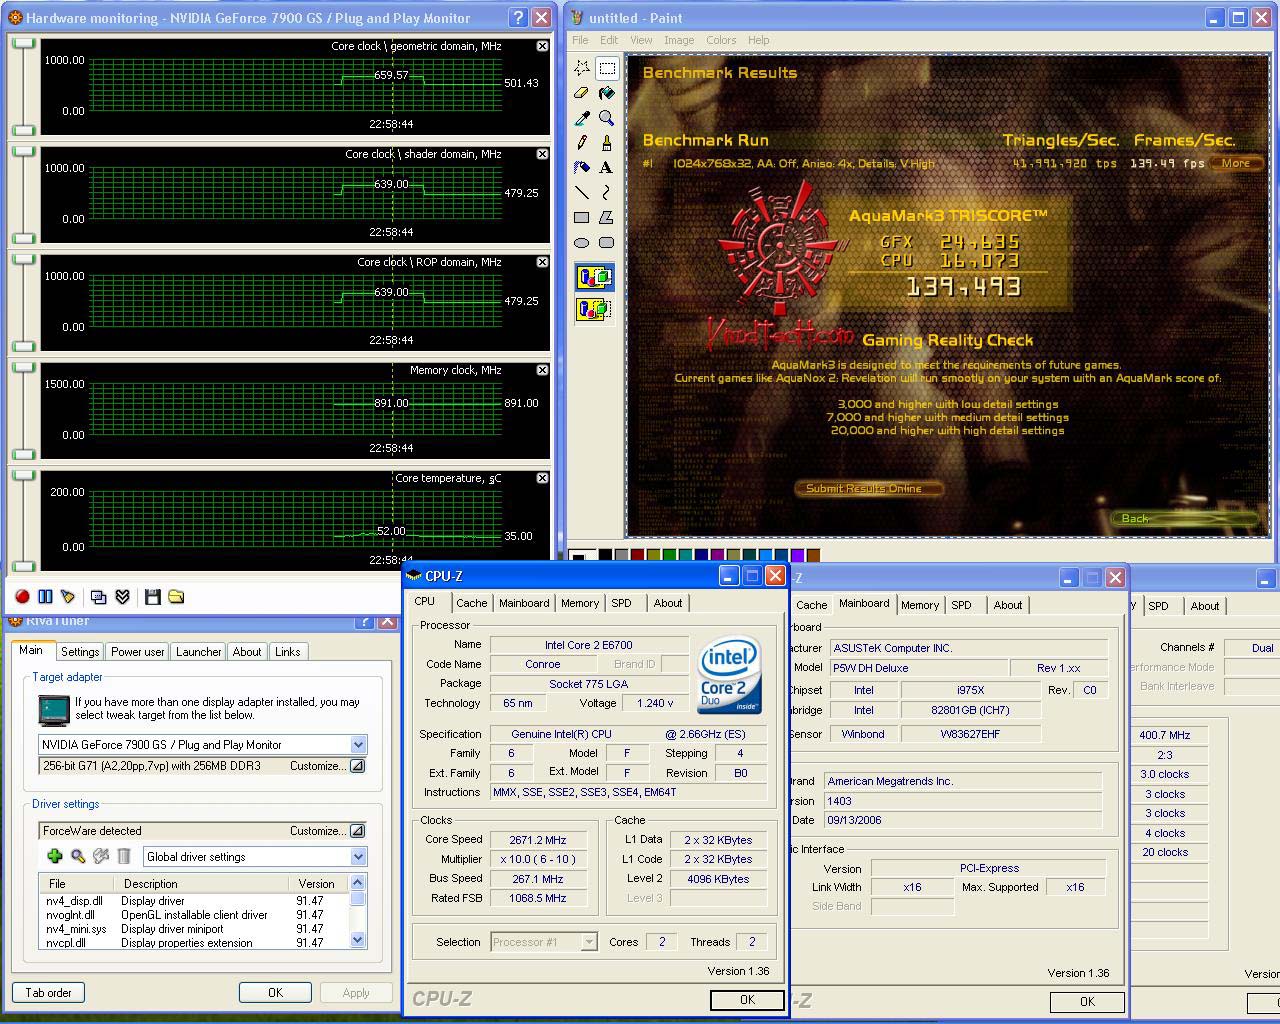
Task: Choose the Airbrush spray tool
Action: [x=582, y=168]
